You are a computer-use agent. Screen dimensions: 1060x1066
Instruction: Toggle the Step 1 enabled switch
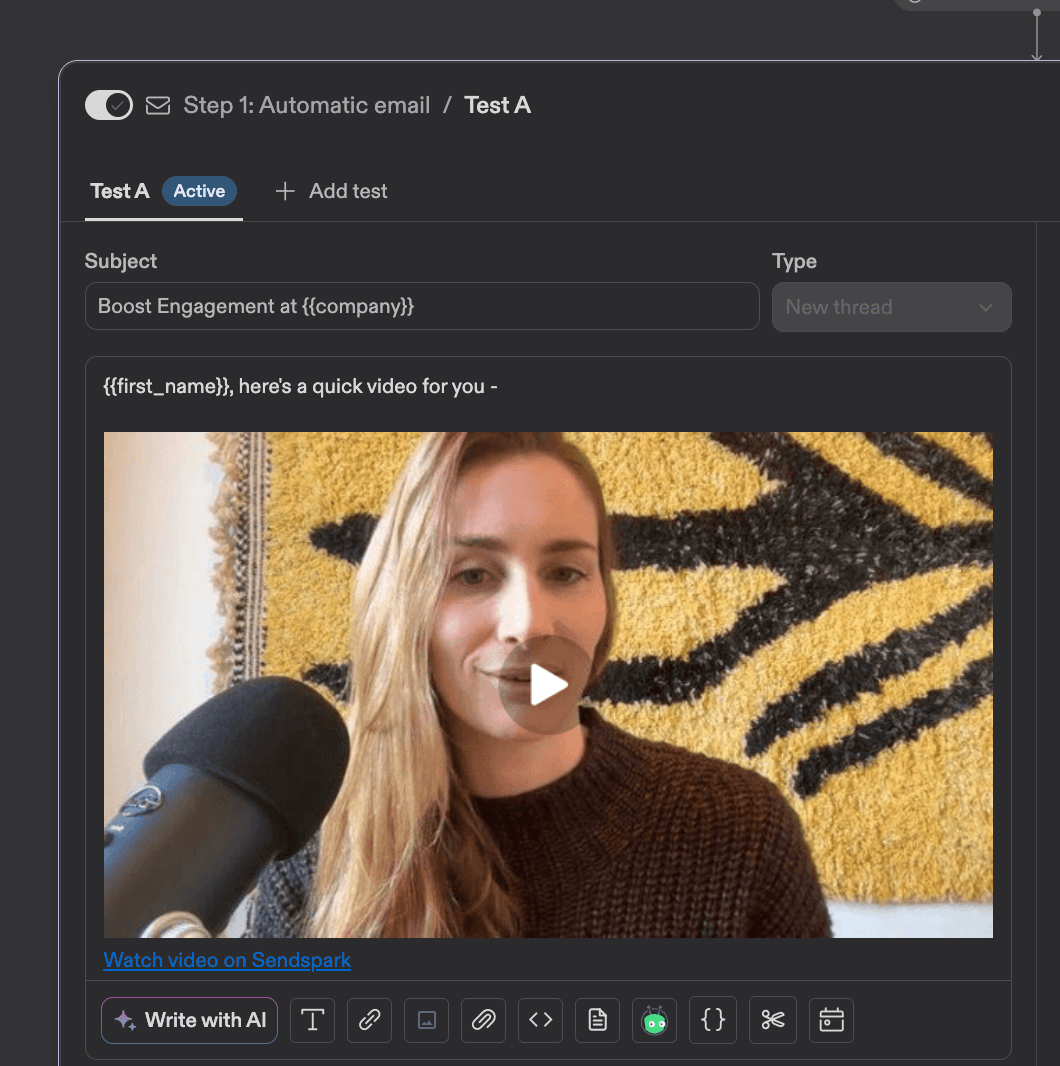tap(109, 105)
